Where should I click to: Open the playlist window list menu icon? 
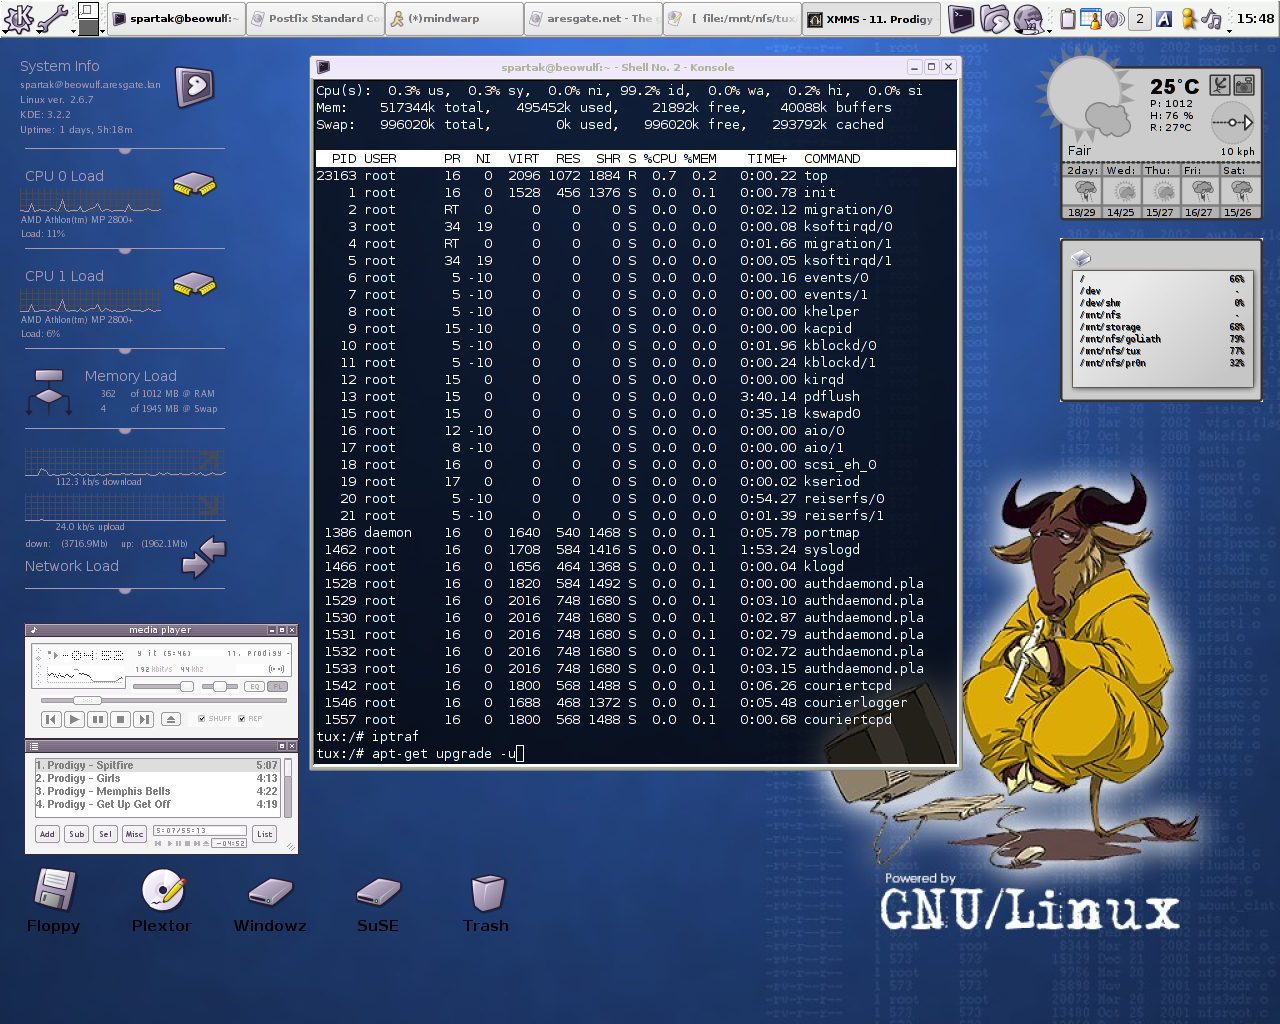[33, 746]
